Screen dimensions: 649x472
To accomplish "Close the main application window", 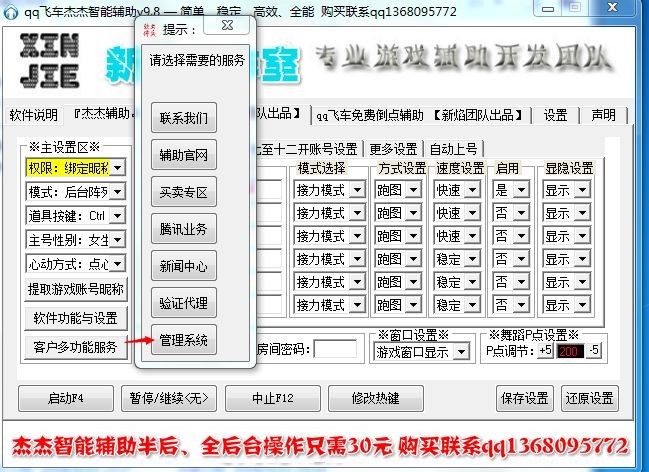I will 613,7.
